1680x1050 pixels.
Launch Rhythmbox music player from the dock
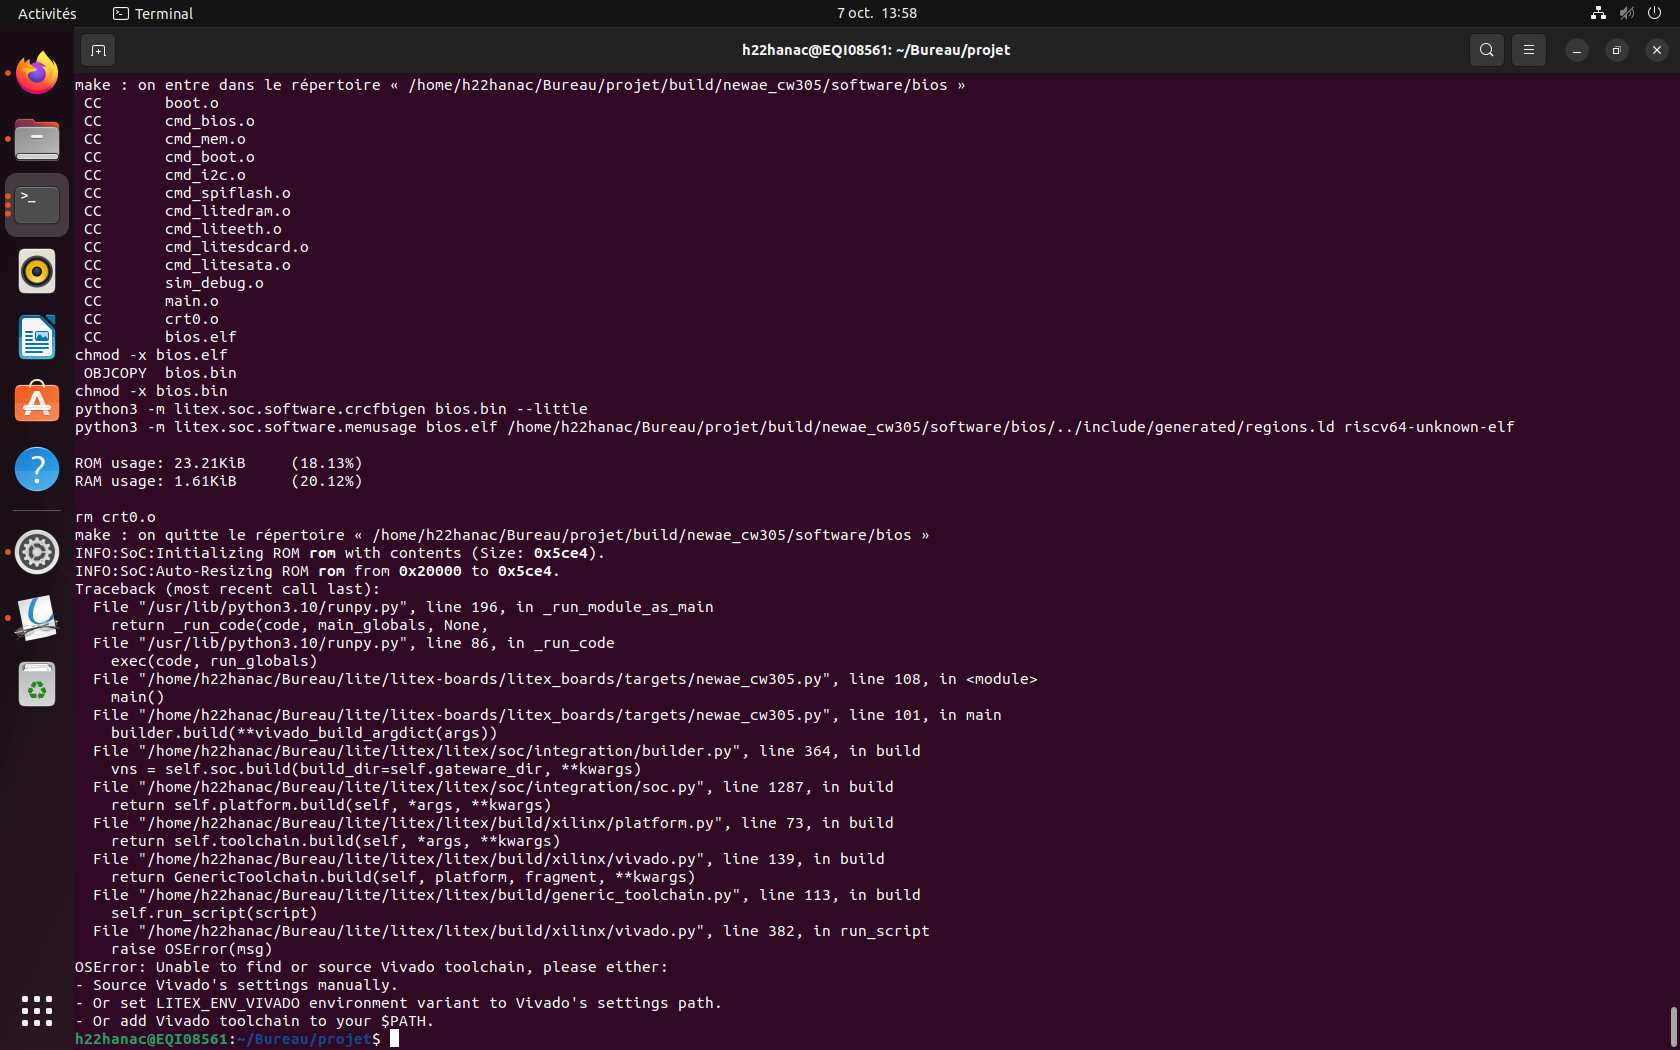click(36, 271)
